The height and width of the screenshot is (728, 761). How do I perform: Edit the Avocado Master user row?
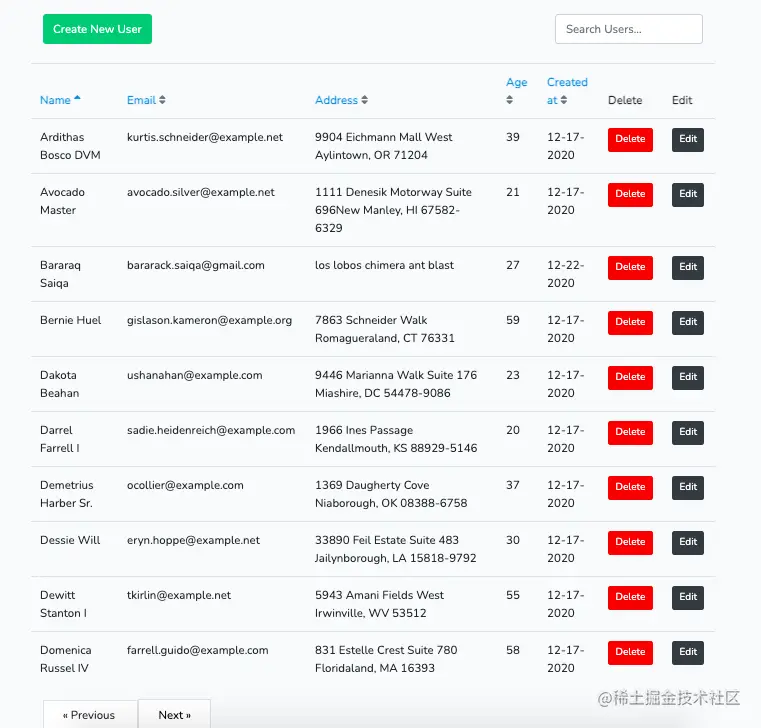(688, 194)
